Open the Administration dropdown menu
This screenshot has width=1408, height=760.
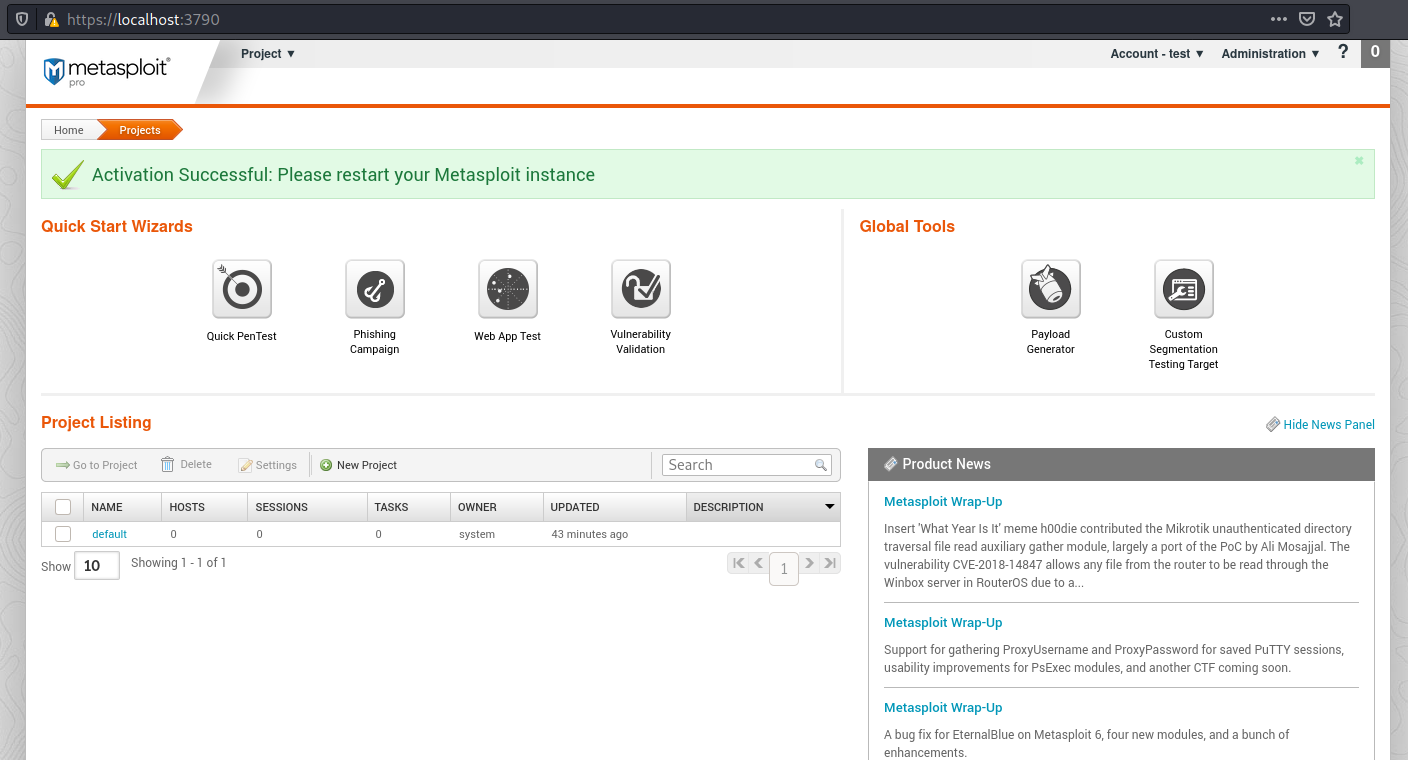pyautogui.click(x=1271, y=54)
